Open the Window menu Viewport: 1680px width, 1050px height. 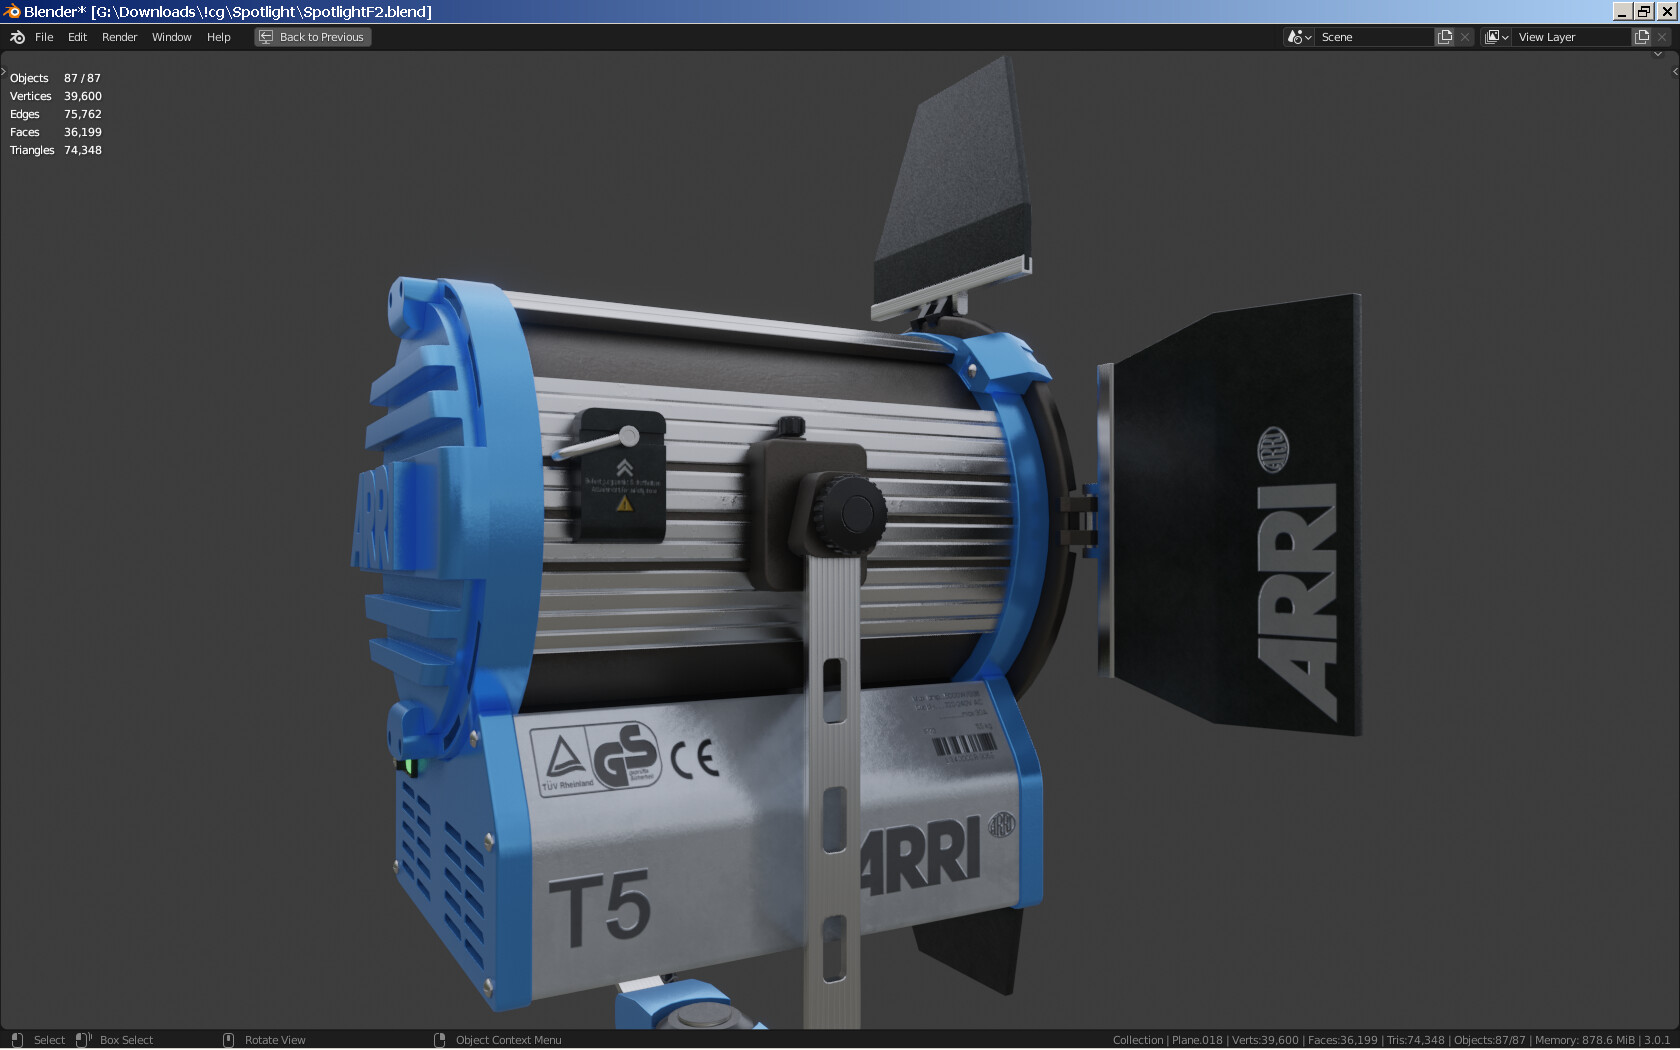pos(171,37)
